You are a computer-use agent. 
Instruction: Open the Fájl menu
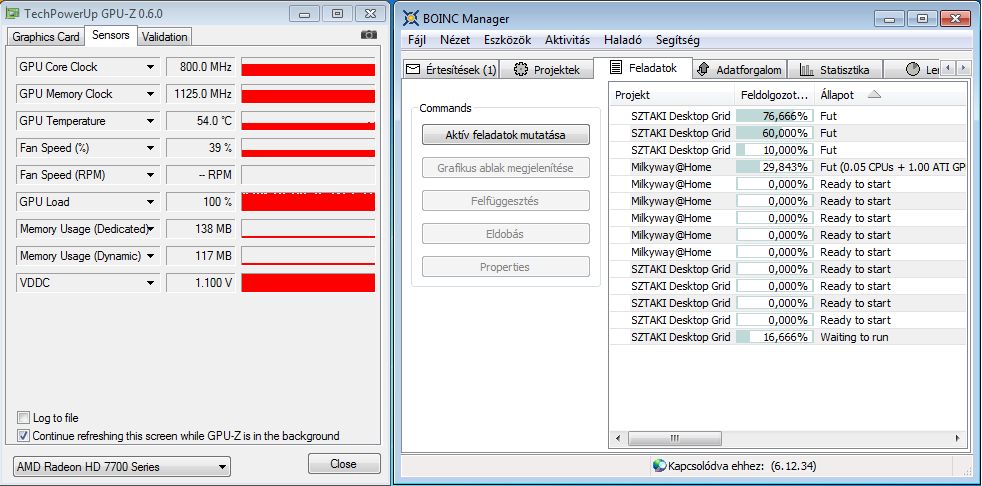coord(416,40)
